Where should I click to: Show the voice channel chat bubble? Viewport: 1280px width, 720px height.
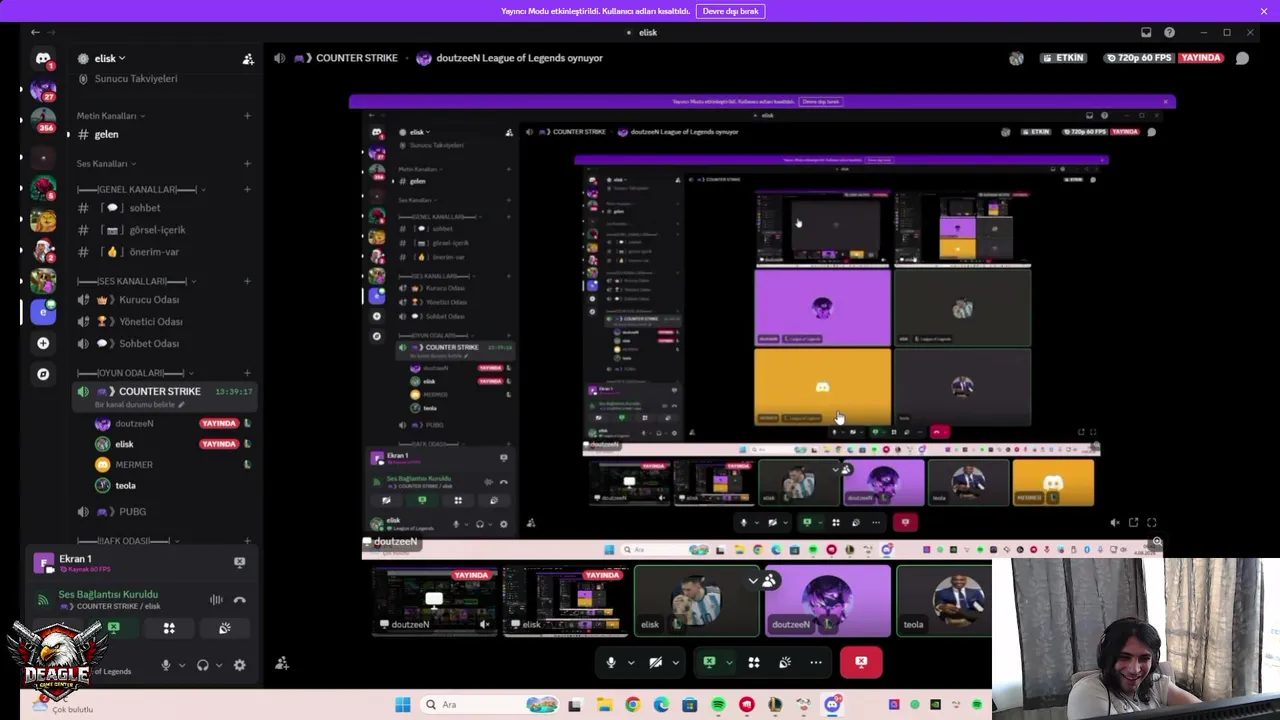click(x=1242, y=58)
